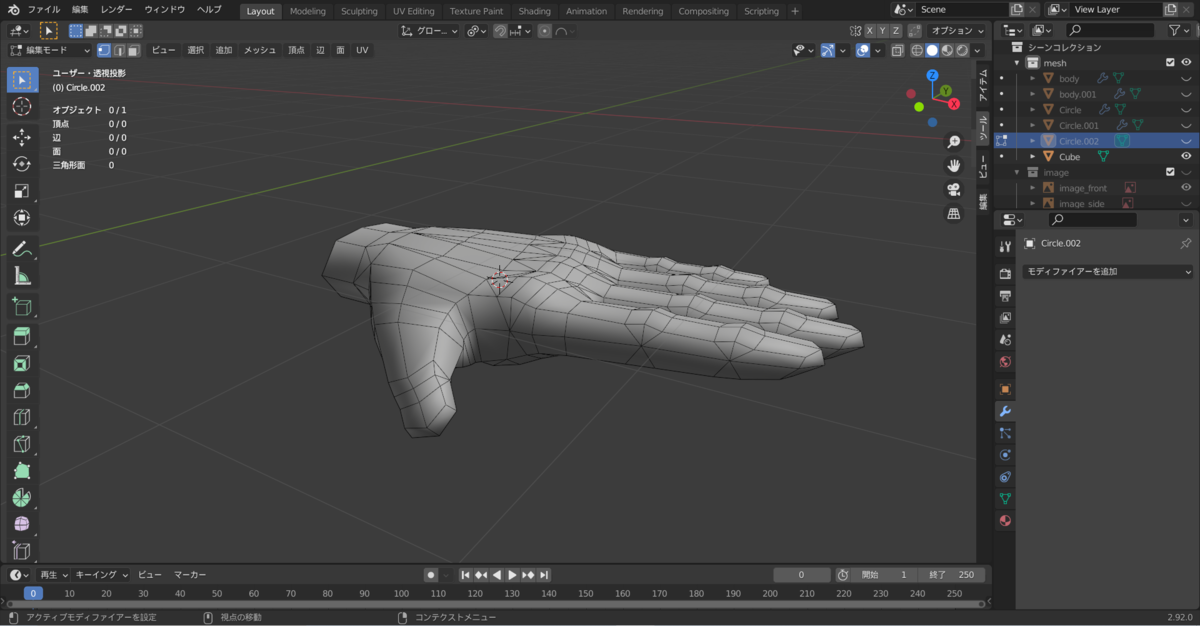Enable vertex select mode
The height and width of the screenshot is (626, 1200).
(x=103, y=50)
